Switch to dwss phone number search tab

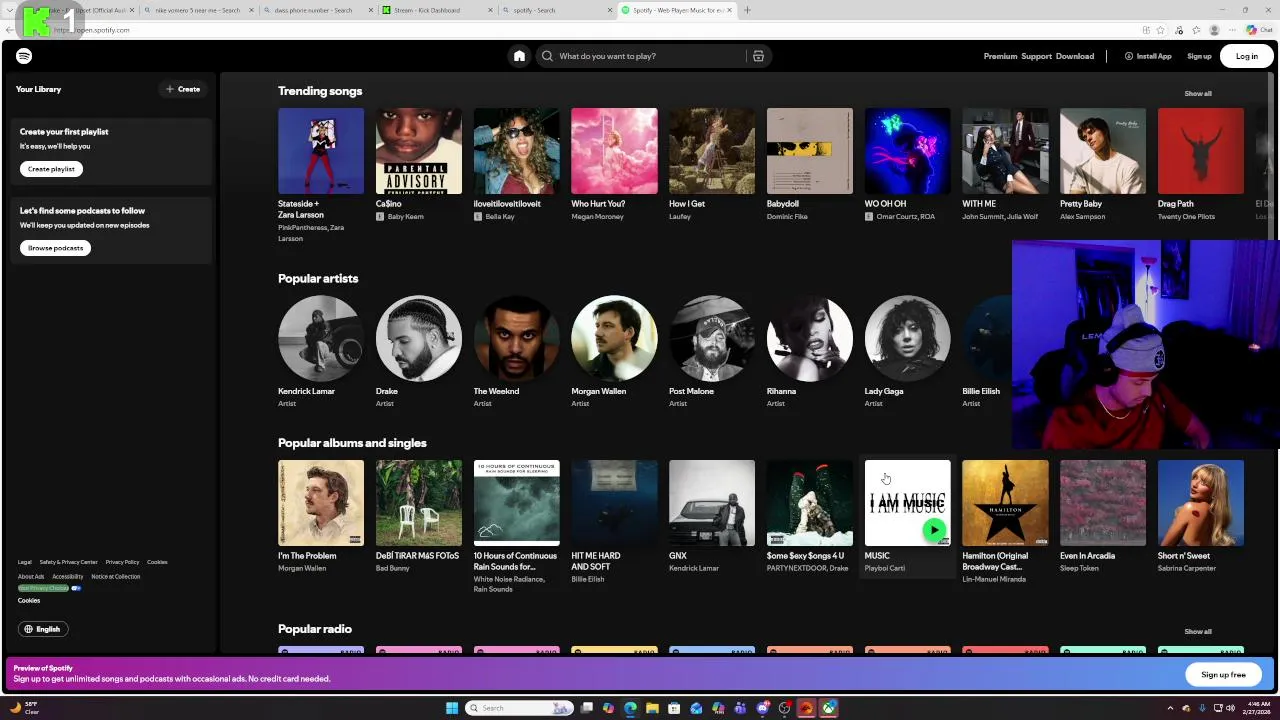click(x=317, y=10)
